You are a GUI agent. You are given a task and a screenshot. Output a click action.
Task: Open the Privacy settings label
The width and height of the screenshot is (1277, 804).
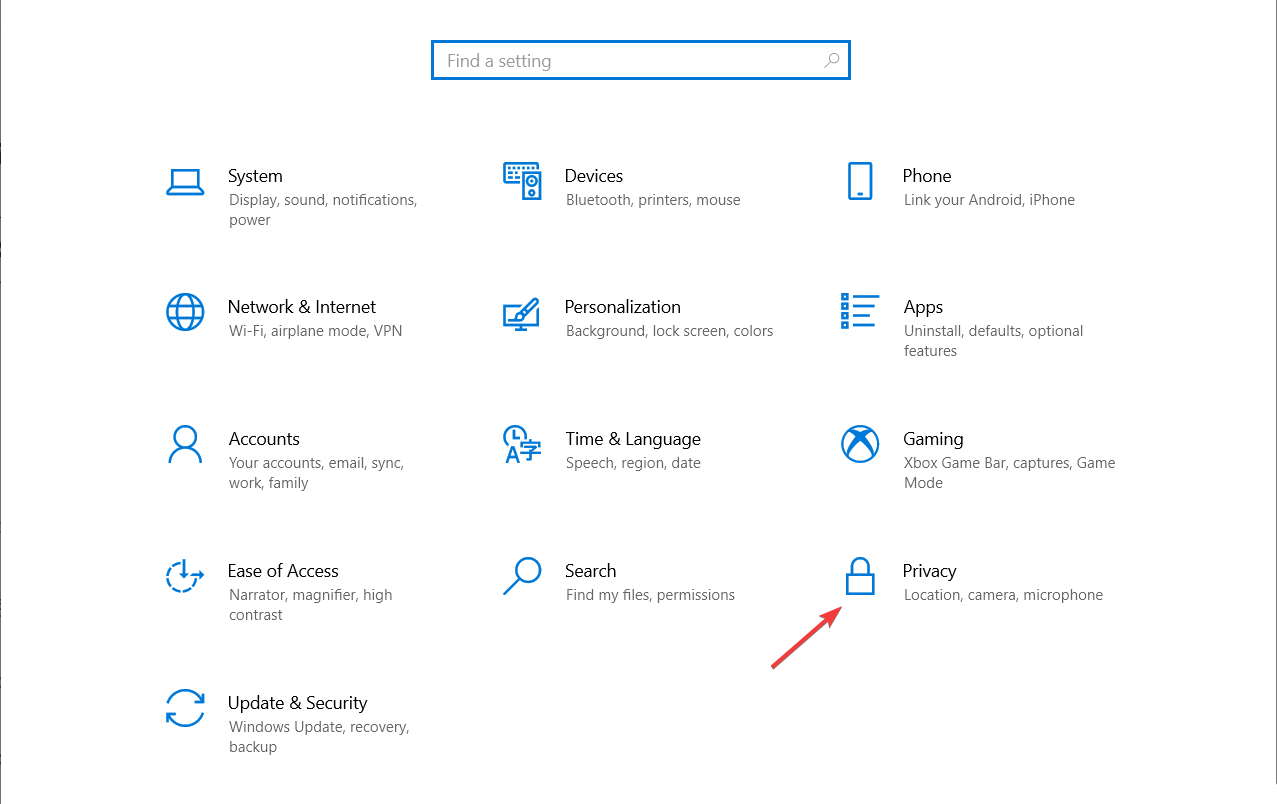pyautogui.click(x=929, y=571)
